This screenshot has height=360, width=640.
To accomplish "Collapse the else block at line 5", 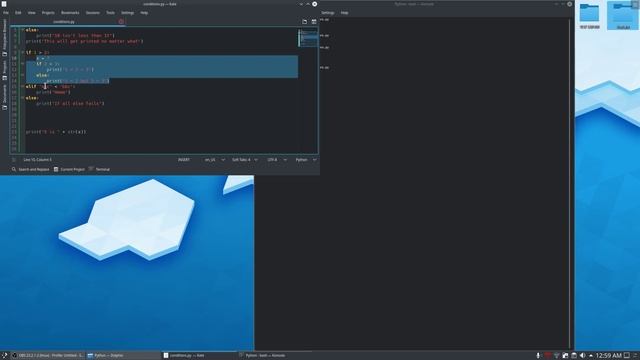I will coord(22,30).
